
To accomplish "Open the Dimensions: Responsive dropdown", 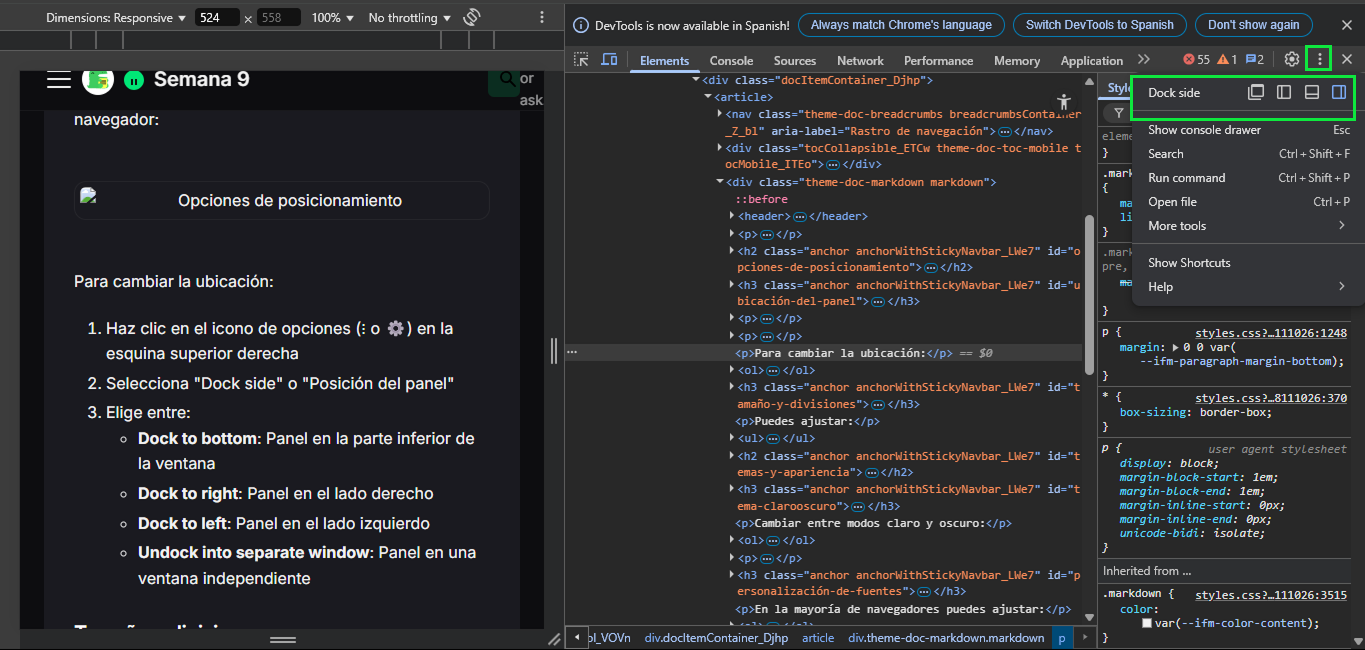I will pyautogui.click(x=116, y=18).
